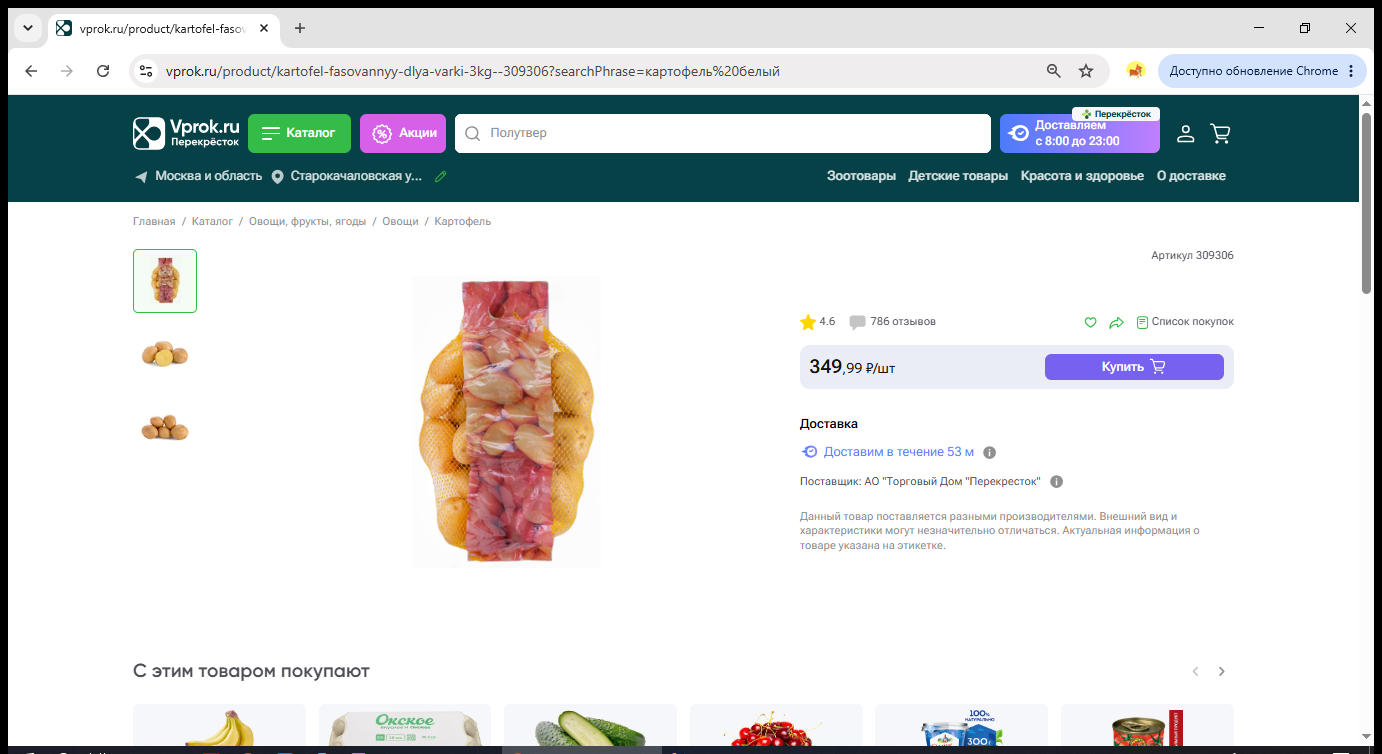The image size is (1382, 754).
Task: Reload the page in Chrome
Action: tap(103, 71)
